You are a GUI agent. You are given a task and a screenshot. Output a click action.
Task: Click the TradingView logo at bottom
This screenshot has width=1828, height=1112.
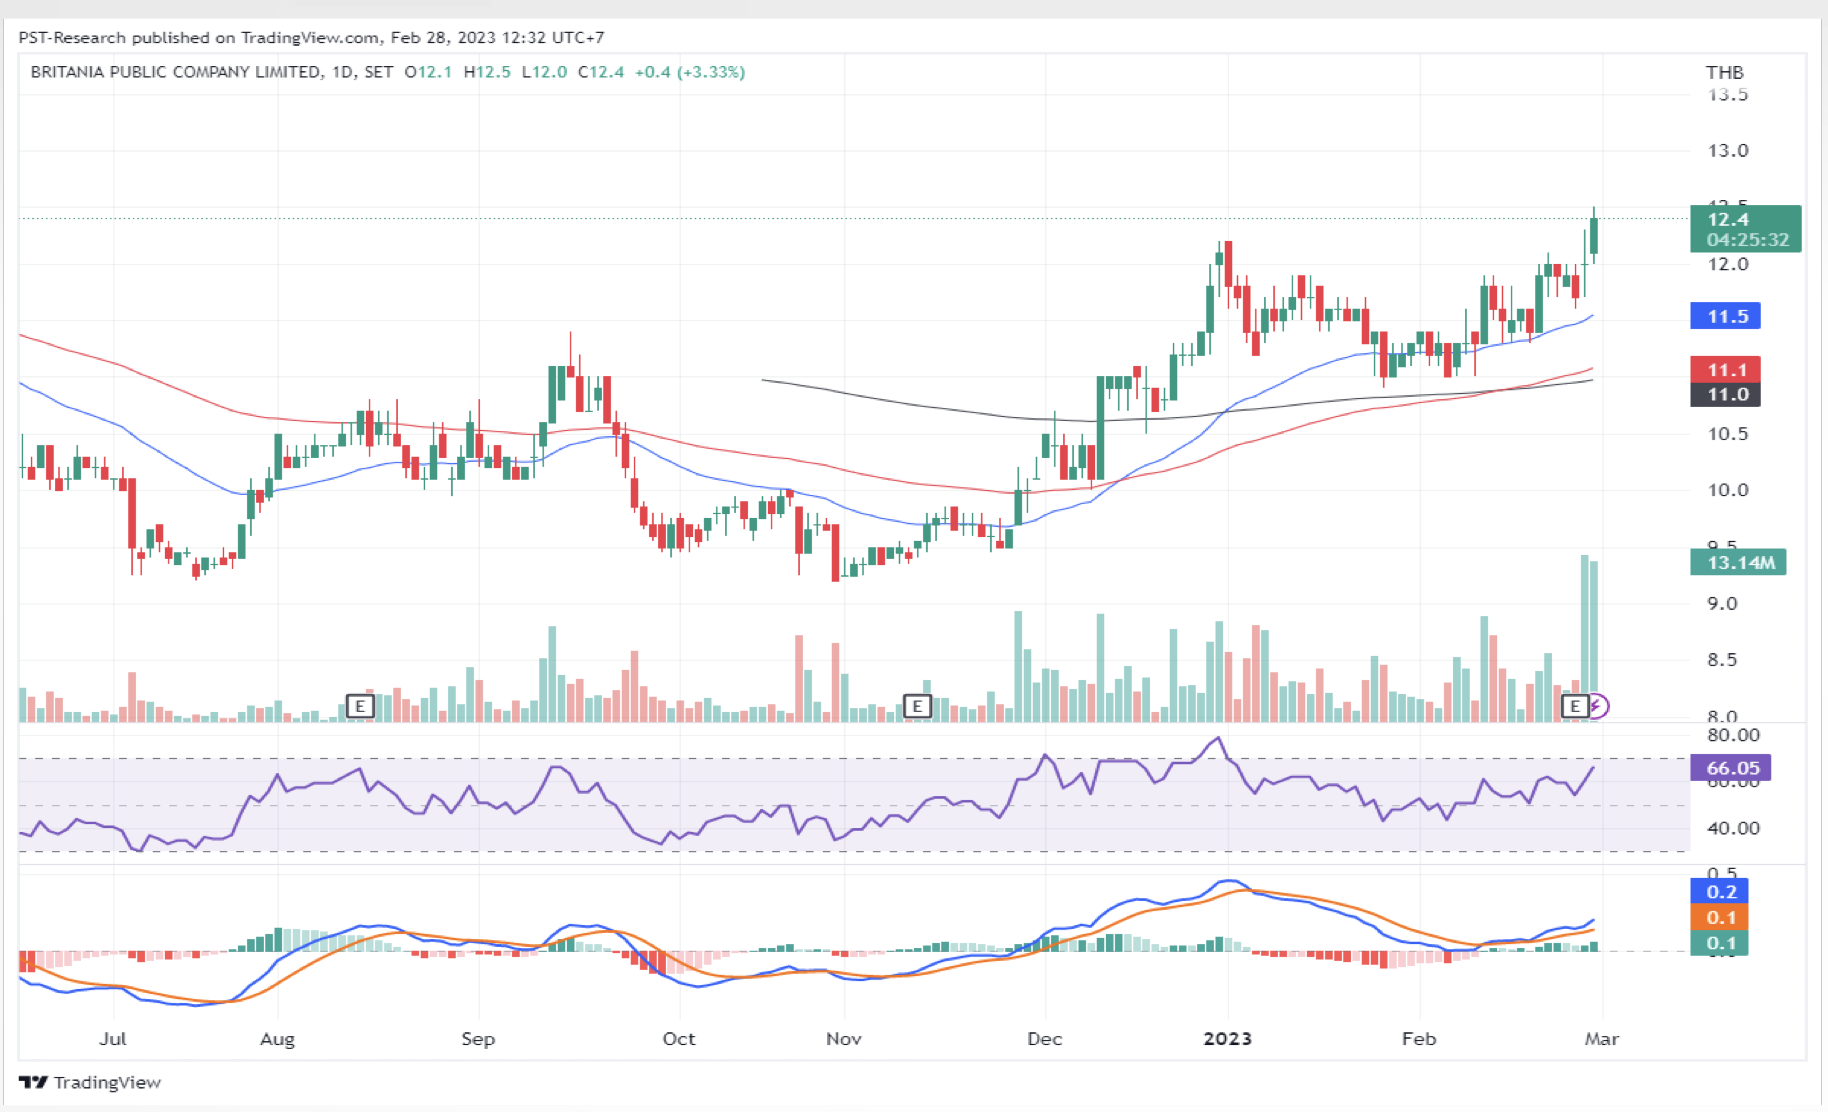pyautogui.click(x=90, y=1082)
